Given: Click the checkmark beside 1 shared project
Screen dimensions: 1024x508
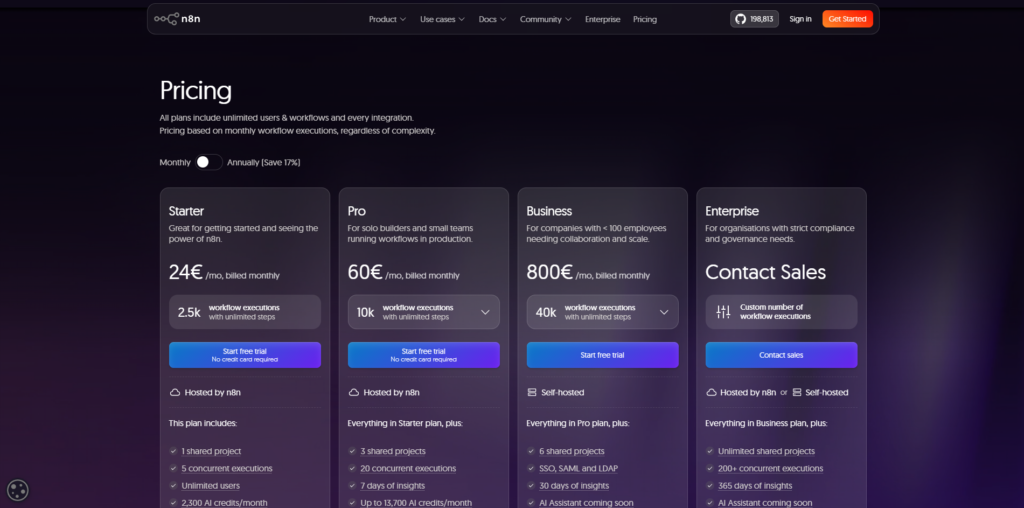Looking at the screenshot, I should tap(174, 451).
